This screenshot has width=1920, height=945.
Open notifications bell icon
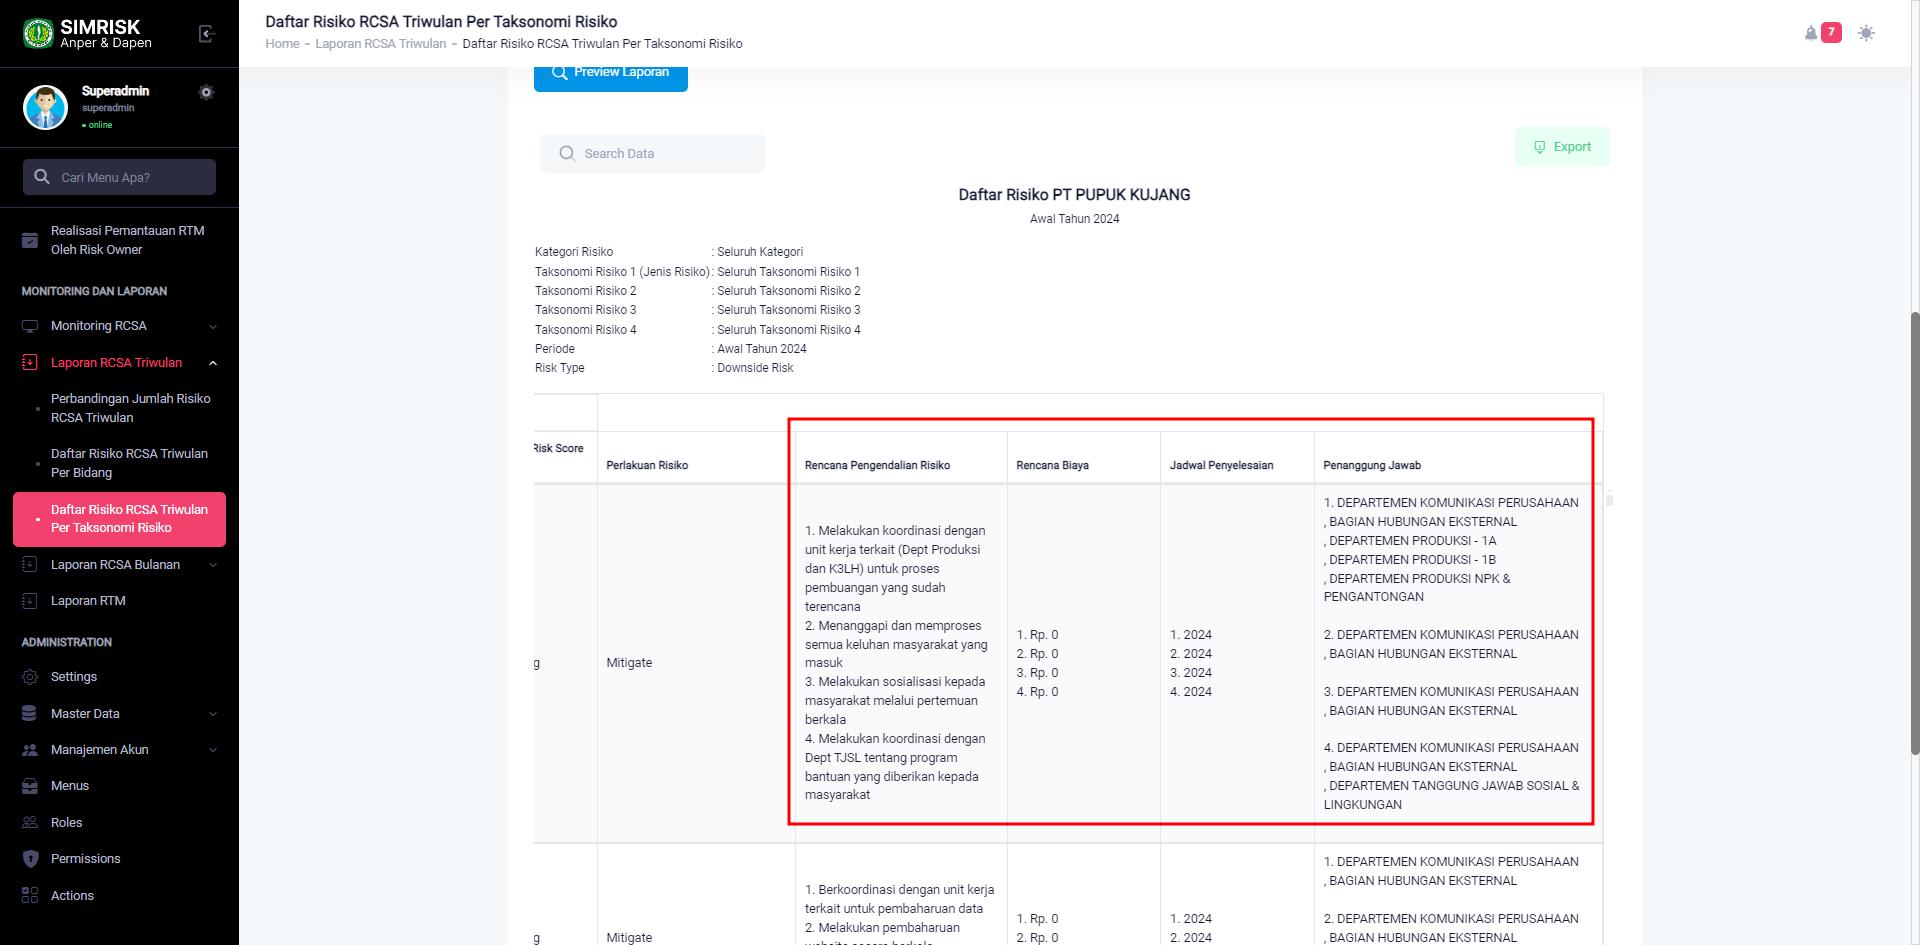point(1811,33)
